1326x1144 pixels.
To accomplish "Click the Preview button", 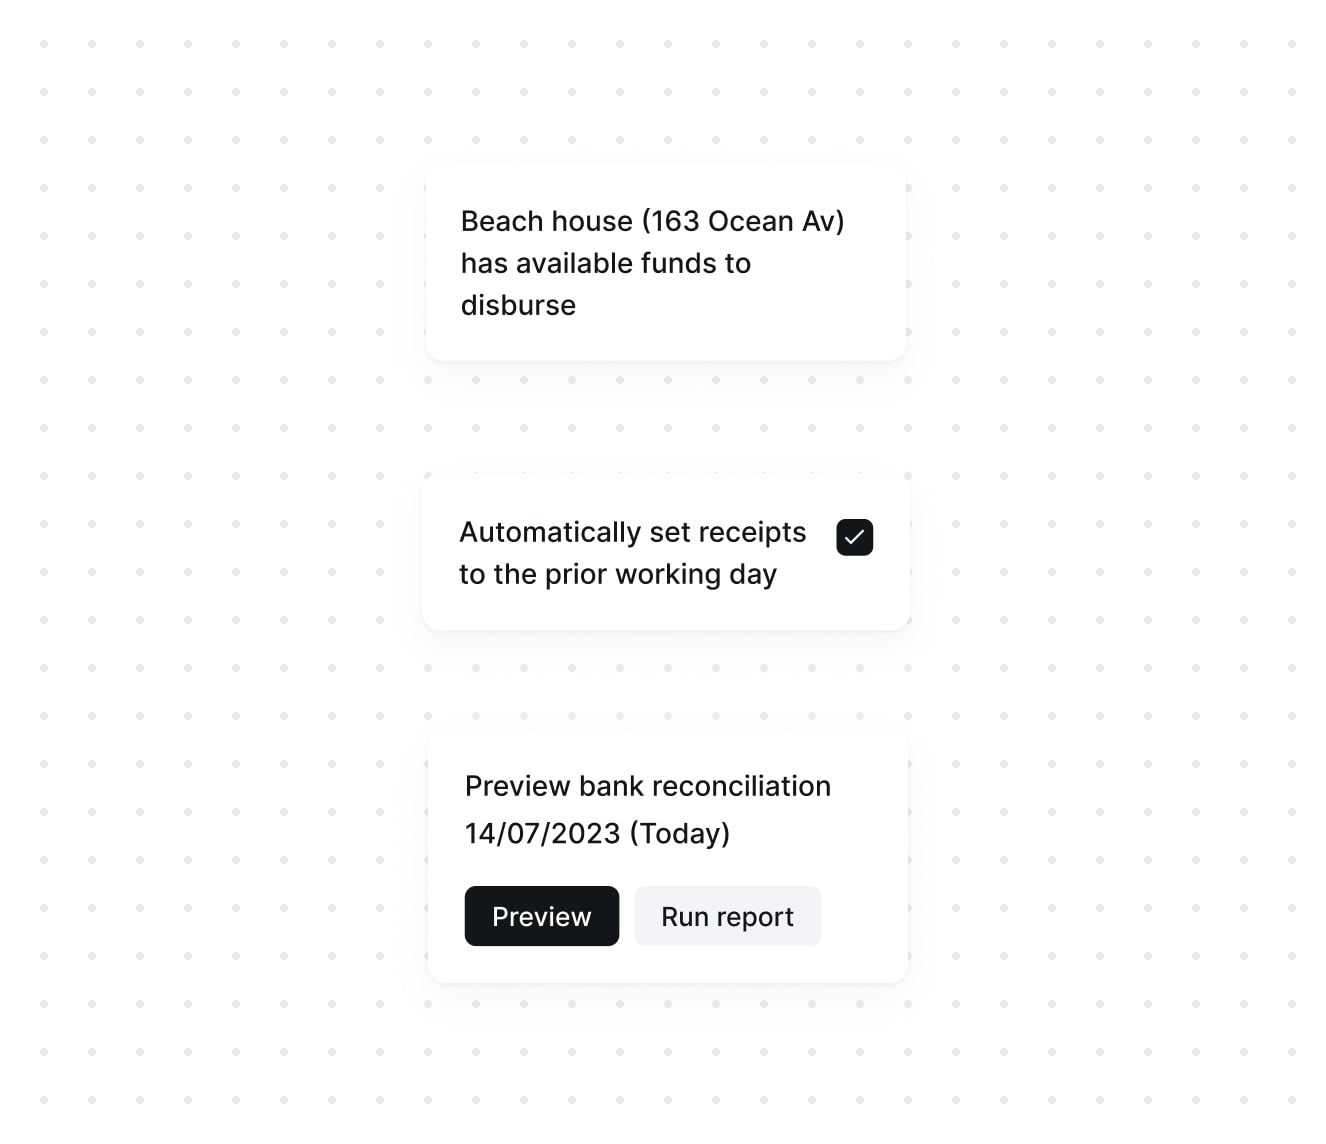I will point(541,916).
